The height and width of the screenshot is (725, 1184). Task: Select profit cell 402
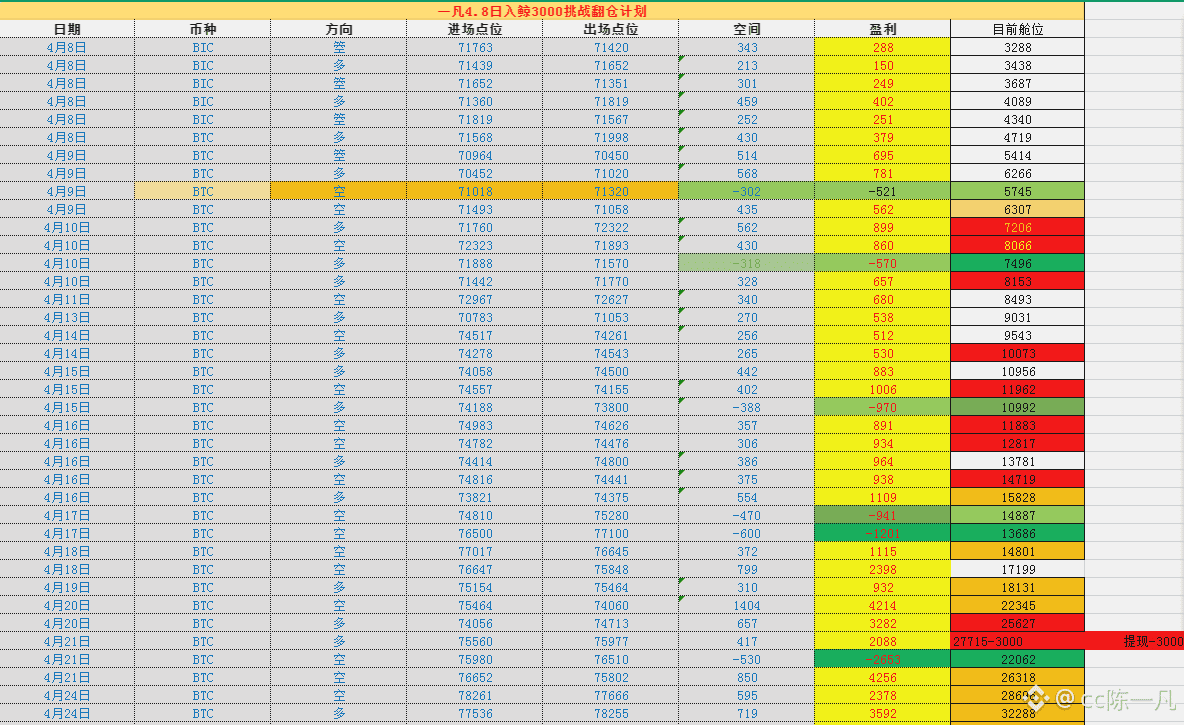pos(882,101)
